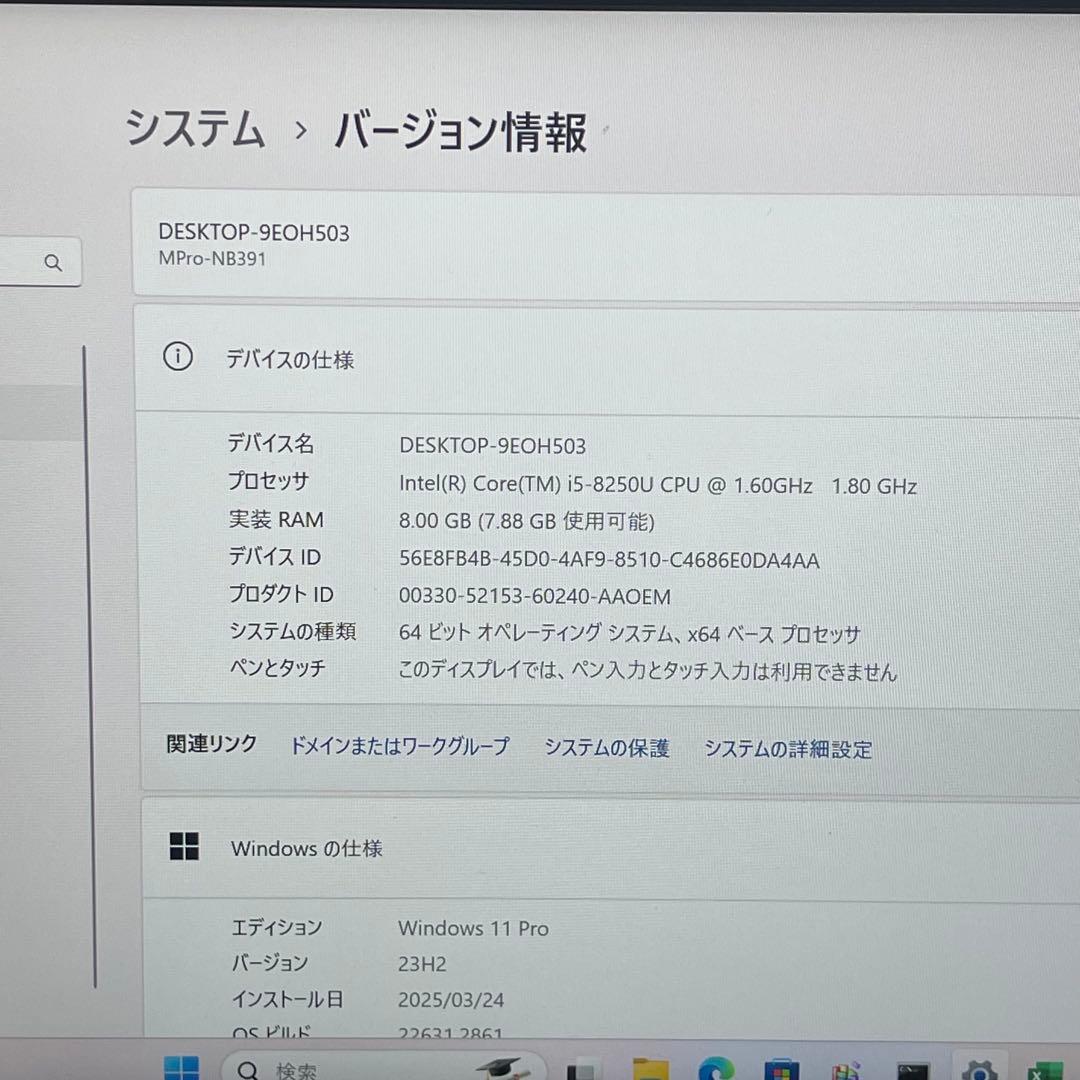Click the 実装 RAM label
The width and height of the screenshot is (1080, 1080).
pyautogui.click(x=276, y=519)
